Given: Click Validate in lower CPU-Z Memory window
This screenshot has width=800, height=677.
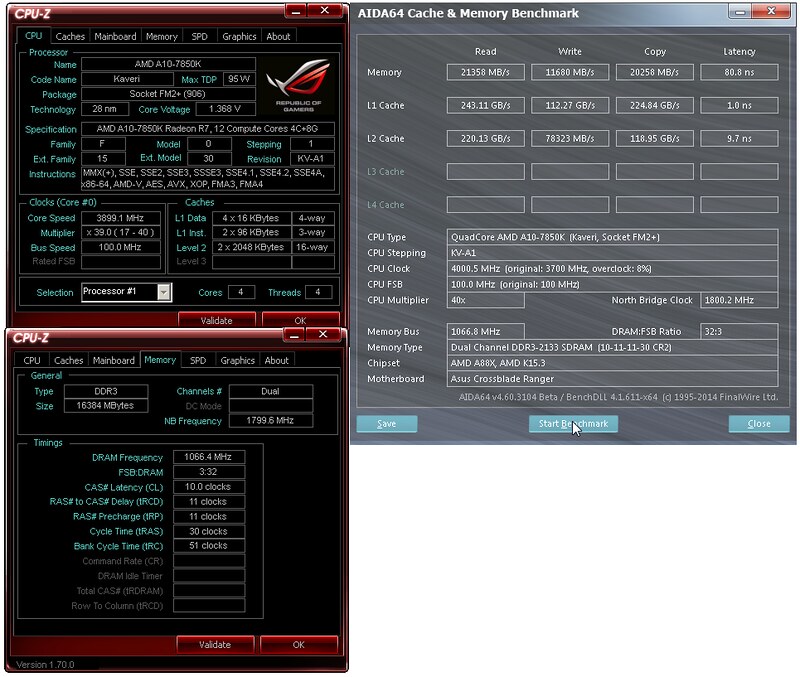Looking at the screenshot, I should tap(215, 644).
